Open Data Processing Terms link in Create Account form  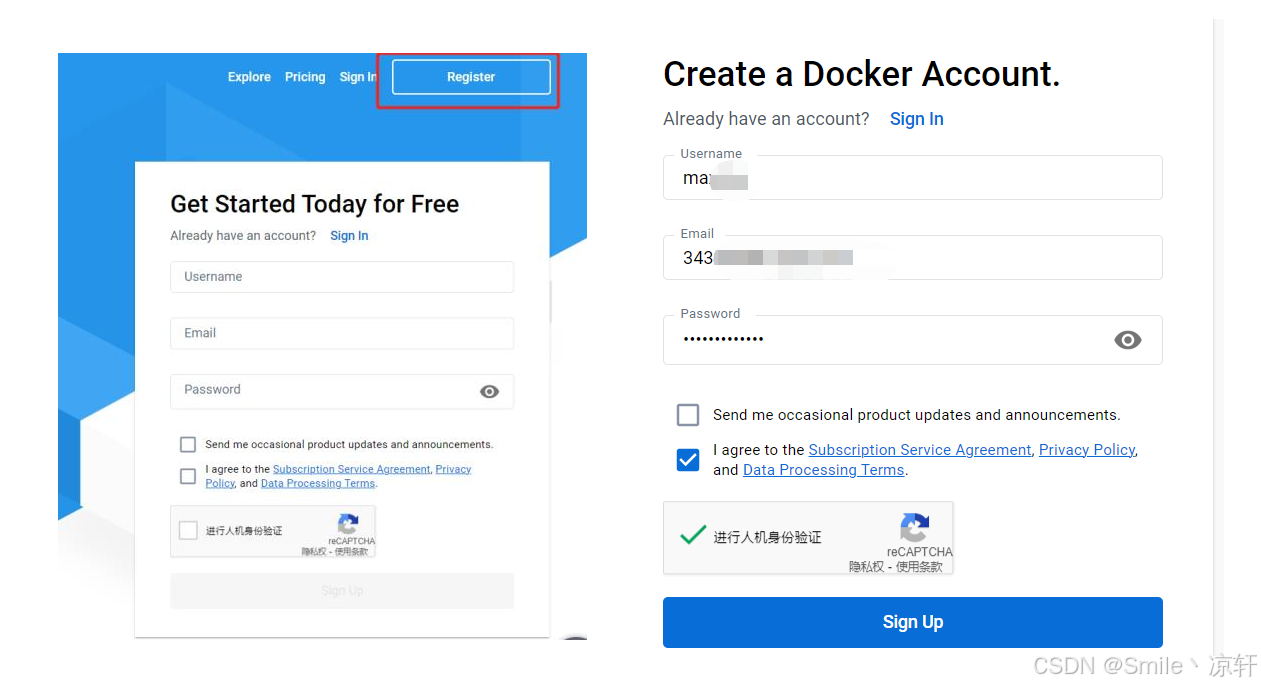coord(824,470)
